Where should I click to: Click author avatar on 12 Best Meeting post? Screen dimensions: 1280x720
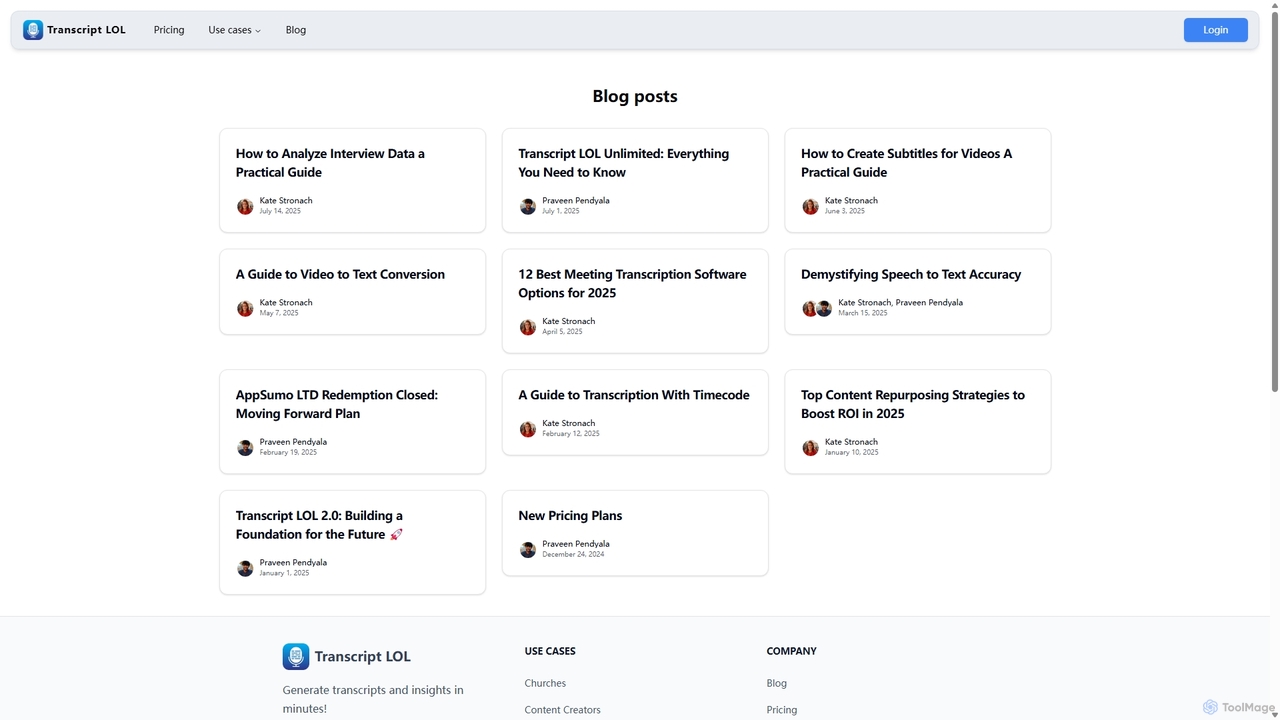[x=528, y=328]
